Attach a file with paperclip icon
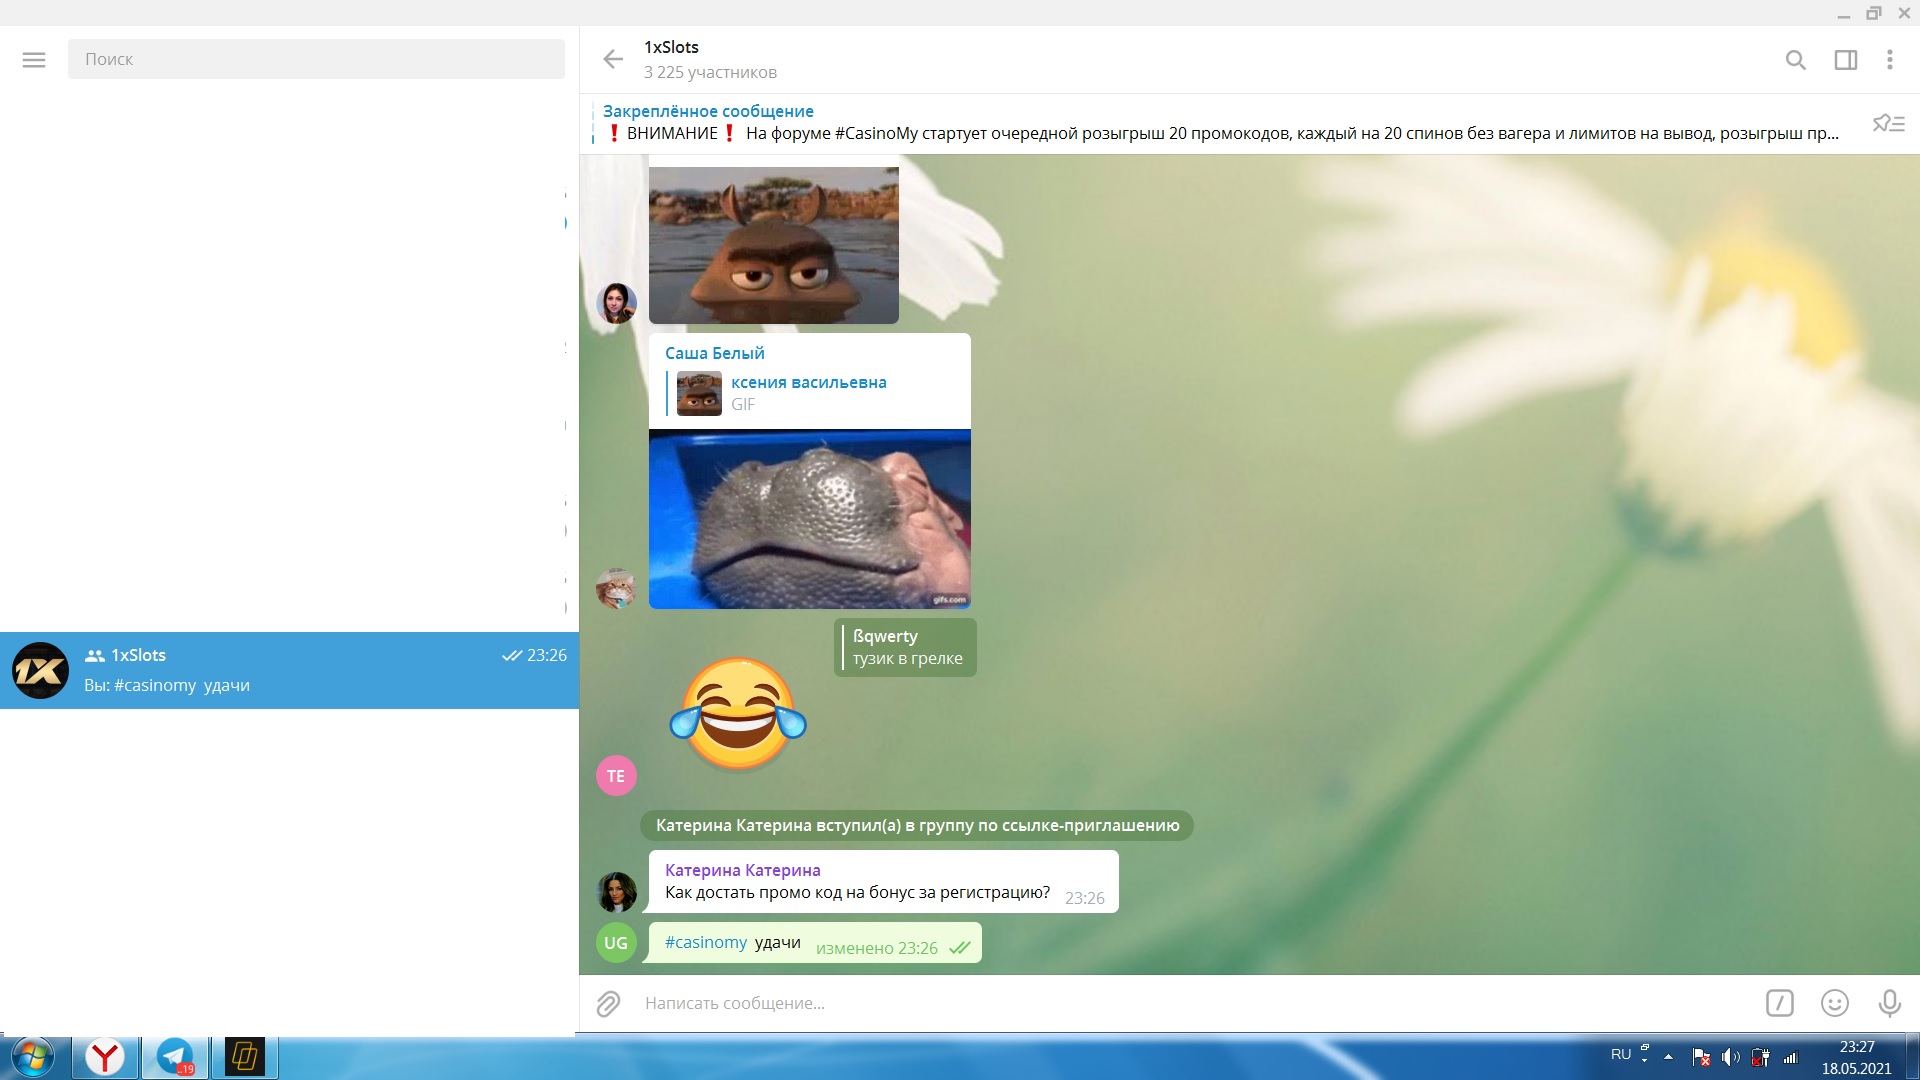 (609, 1003)
